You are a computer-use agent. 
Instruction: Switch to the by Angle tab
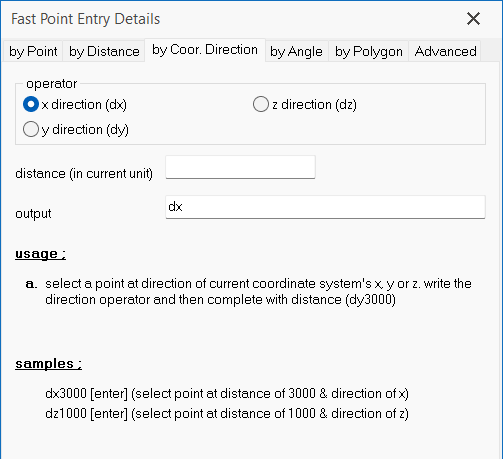(x=296, y=51)
